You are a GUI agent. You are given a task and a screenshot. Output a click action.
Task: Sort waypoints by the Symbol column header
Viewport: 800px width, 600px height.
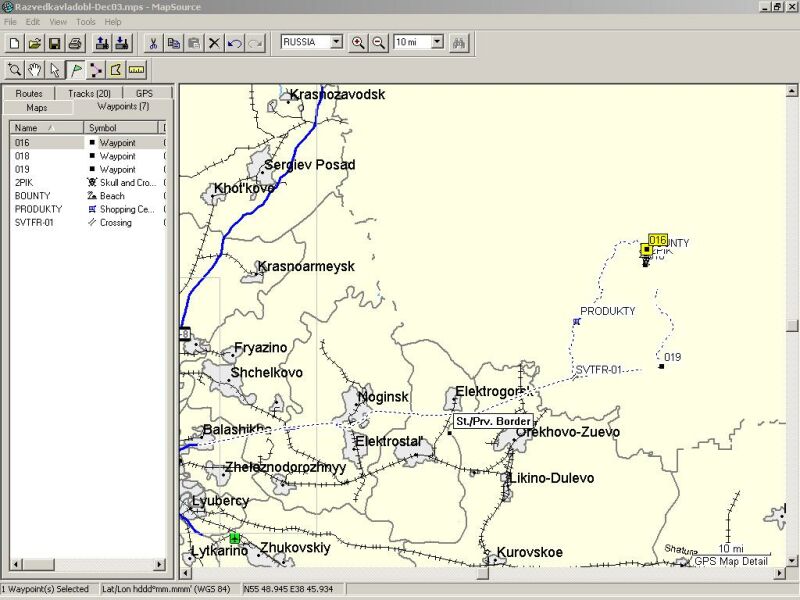coord(121,128)
